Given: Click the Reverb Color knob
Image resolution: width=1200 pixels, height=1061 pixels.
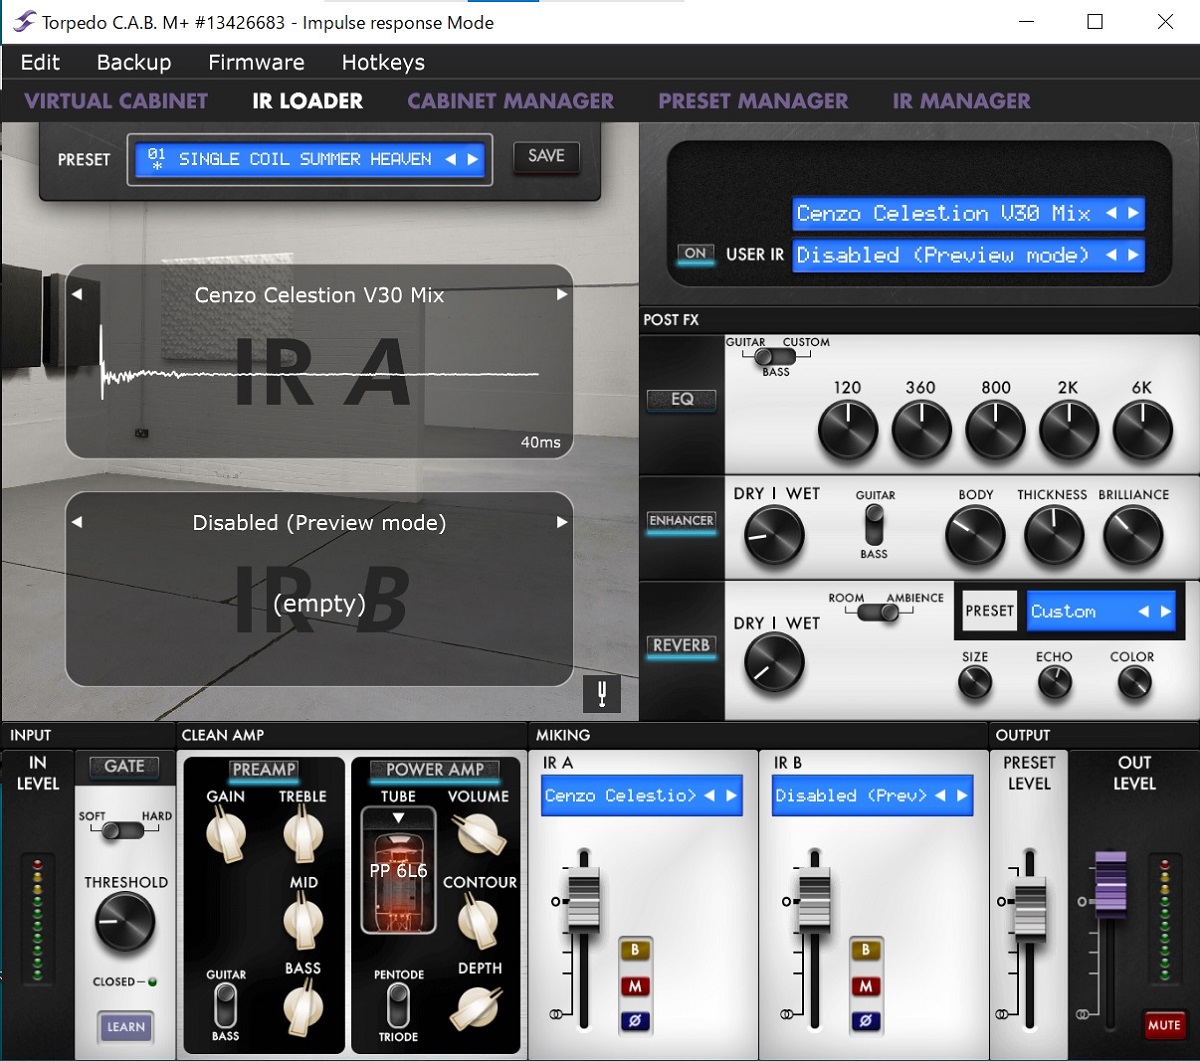Looking at the screenshot, I should click(1133, 682).
